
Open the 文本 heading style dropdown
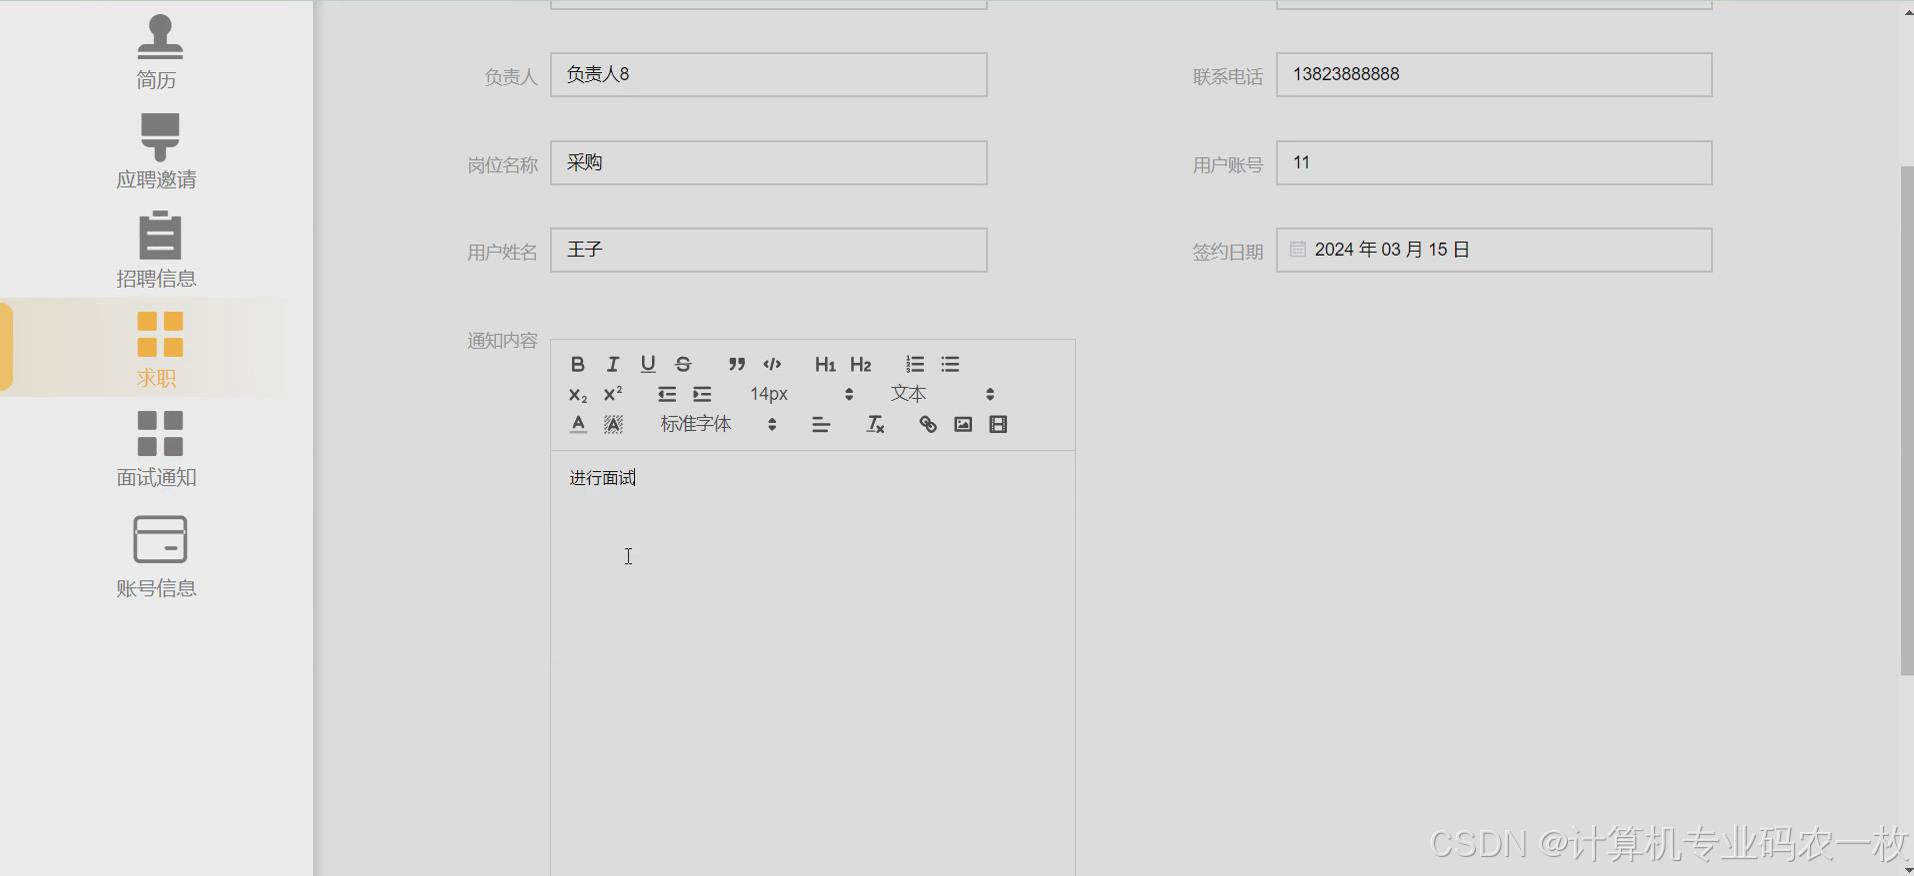[x=942, y=394]
